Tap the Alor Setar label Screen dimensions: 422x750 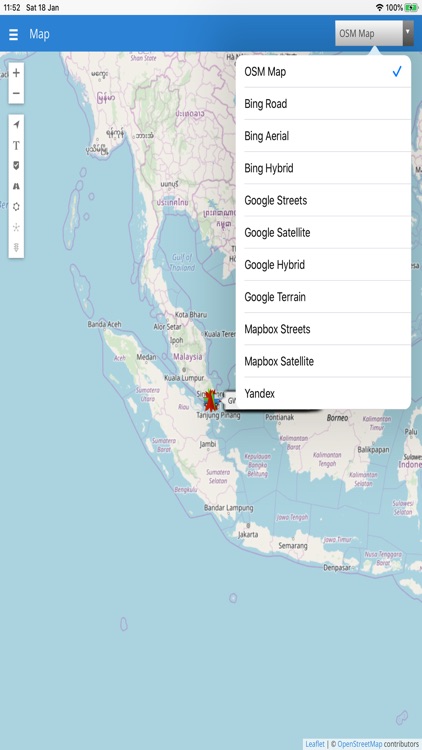[167, 327]
